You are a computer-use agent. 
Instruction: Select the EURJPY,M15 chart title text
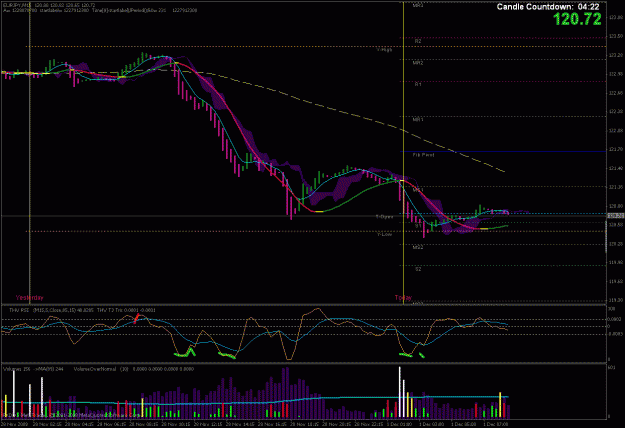coord(16,5)
